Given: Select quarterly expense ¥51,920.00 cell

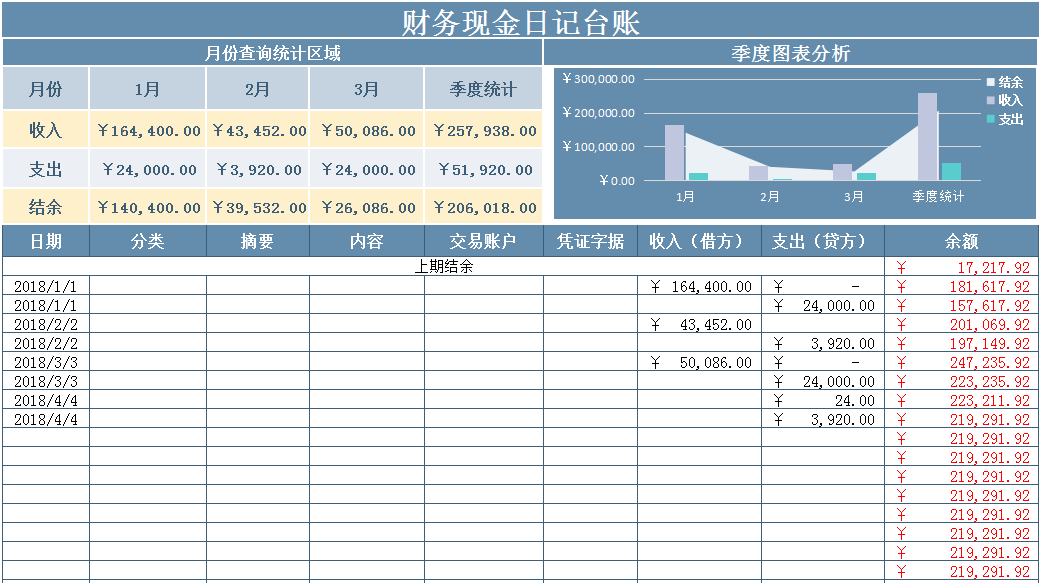Looking at the screenshot, I should (x=484, y=170).
